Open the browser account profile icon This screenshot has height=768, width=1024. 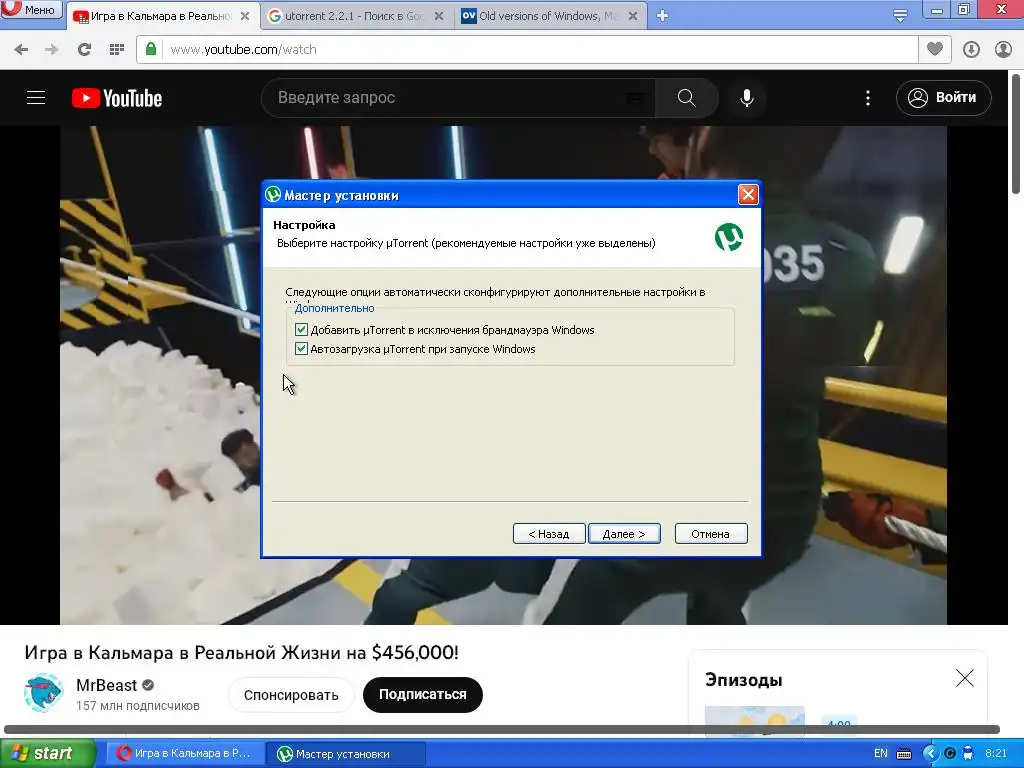(1003, 50)
